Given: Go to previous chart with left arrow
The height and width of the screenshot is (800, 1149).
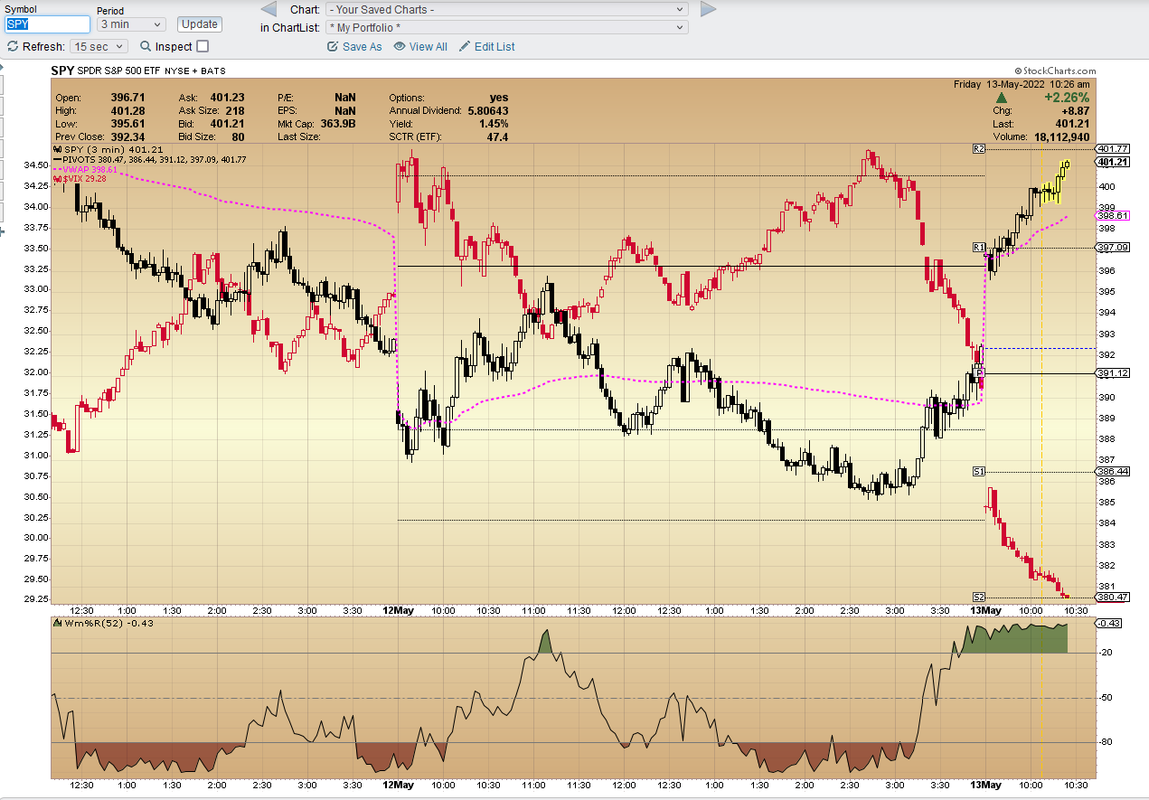Looking at the screenshot, I should 269,10.
